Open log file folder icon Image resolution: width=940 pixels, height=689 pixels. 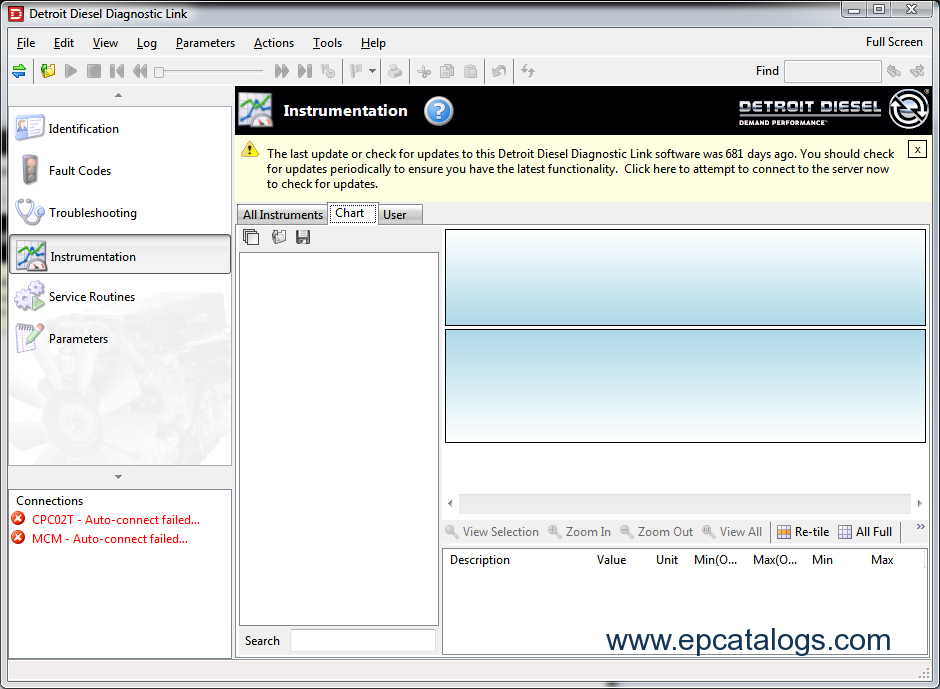tap(48, 71)
